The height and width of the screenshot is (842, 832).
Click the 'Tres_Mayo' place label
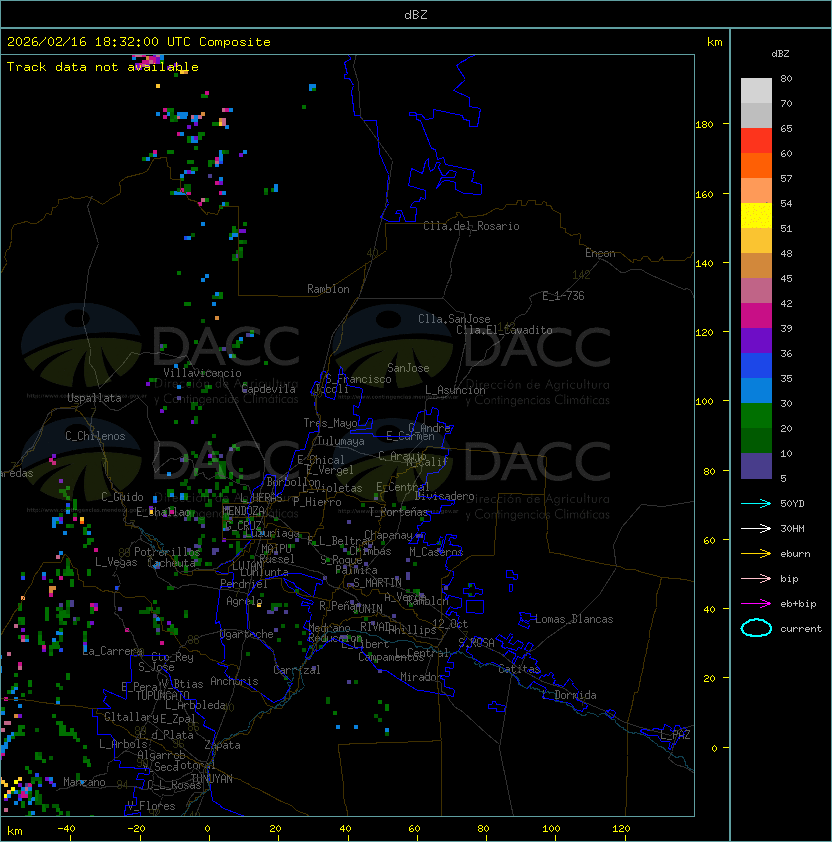[x=330, y=423]
